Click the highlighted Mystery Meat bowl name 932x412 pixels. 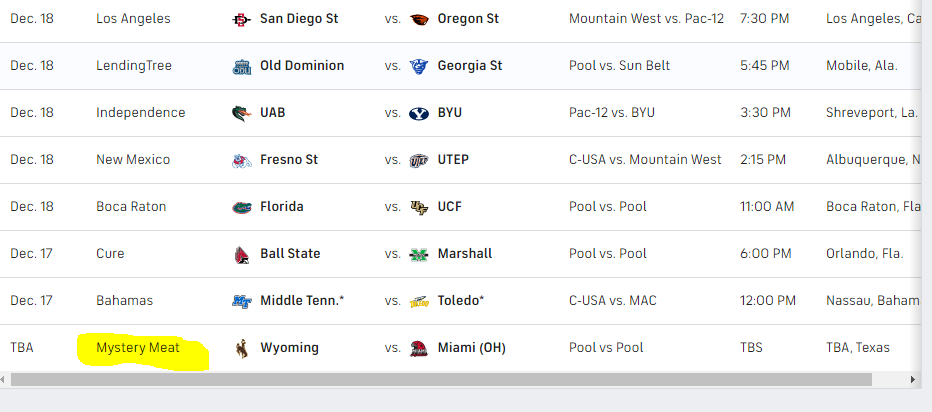138,347
